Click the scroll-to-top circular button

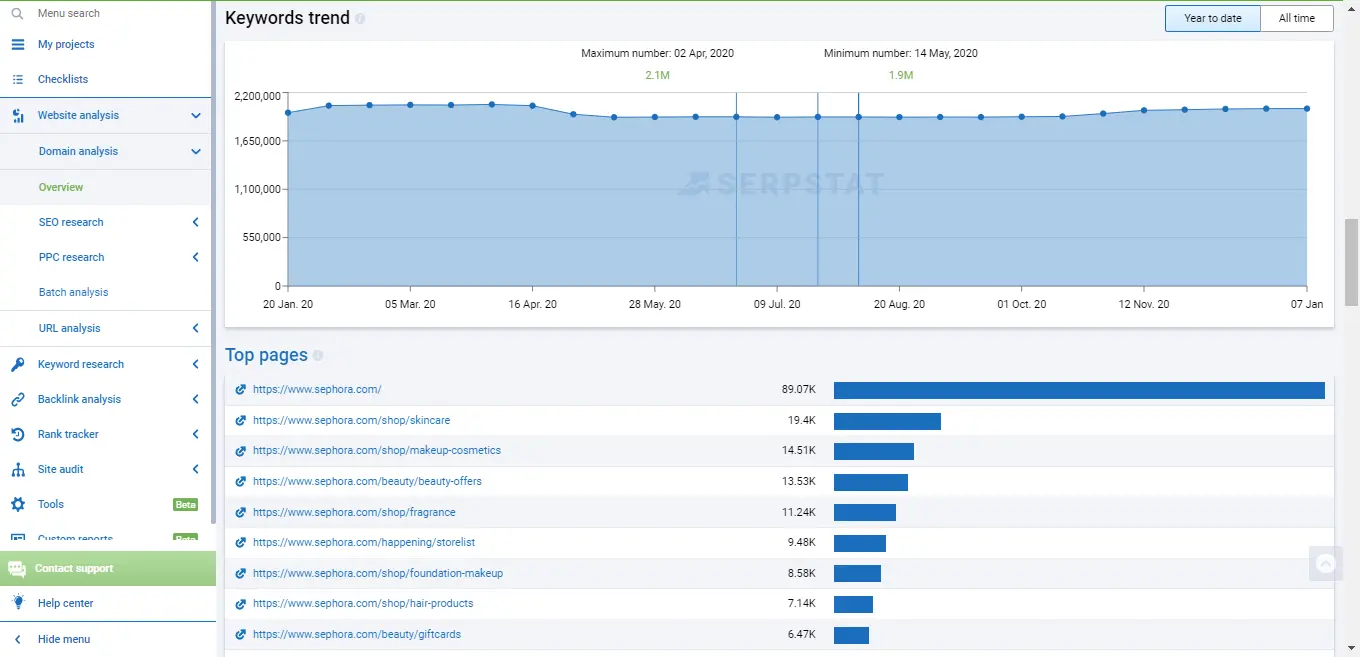pyautogui.click(x=1326, y=563)
